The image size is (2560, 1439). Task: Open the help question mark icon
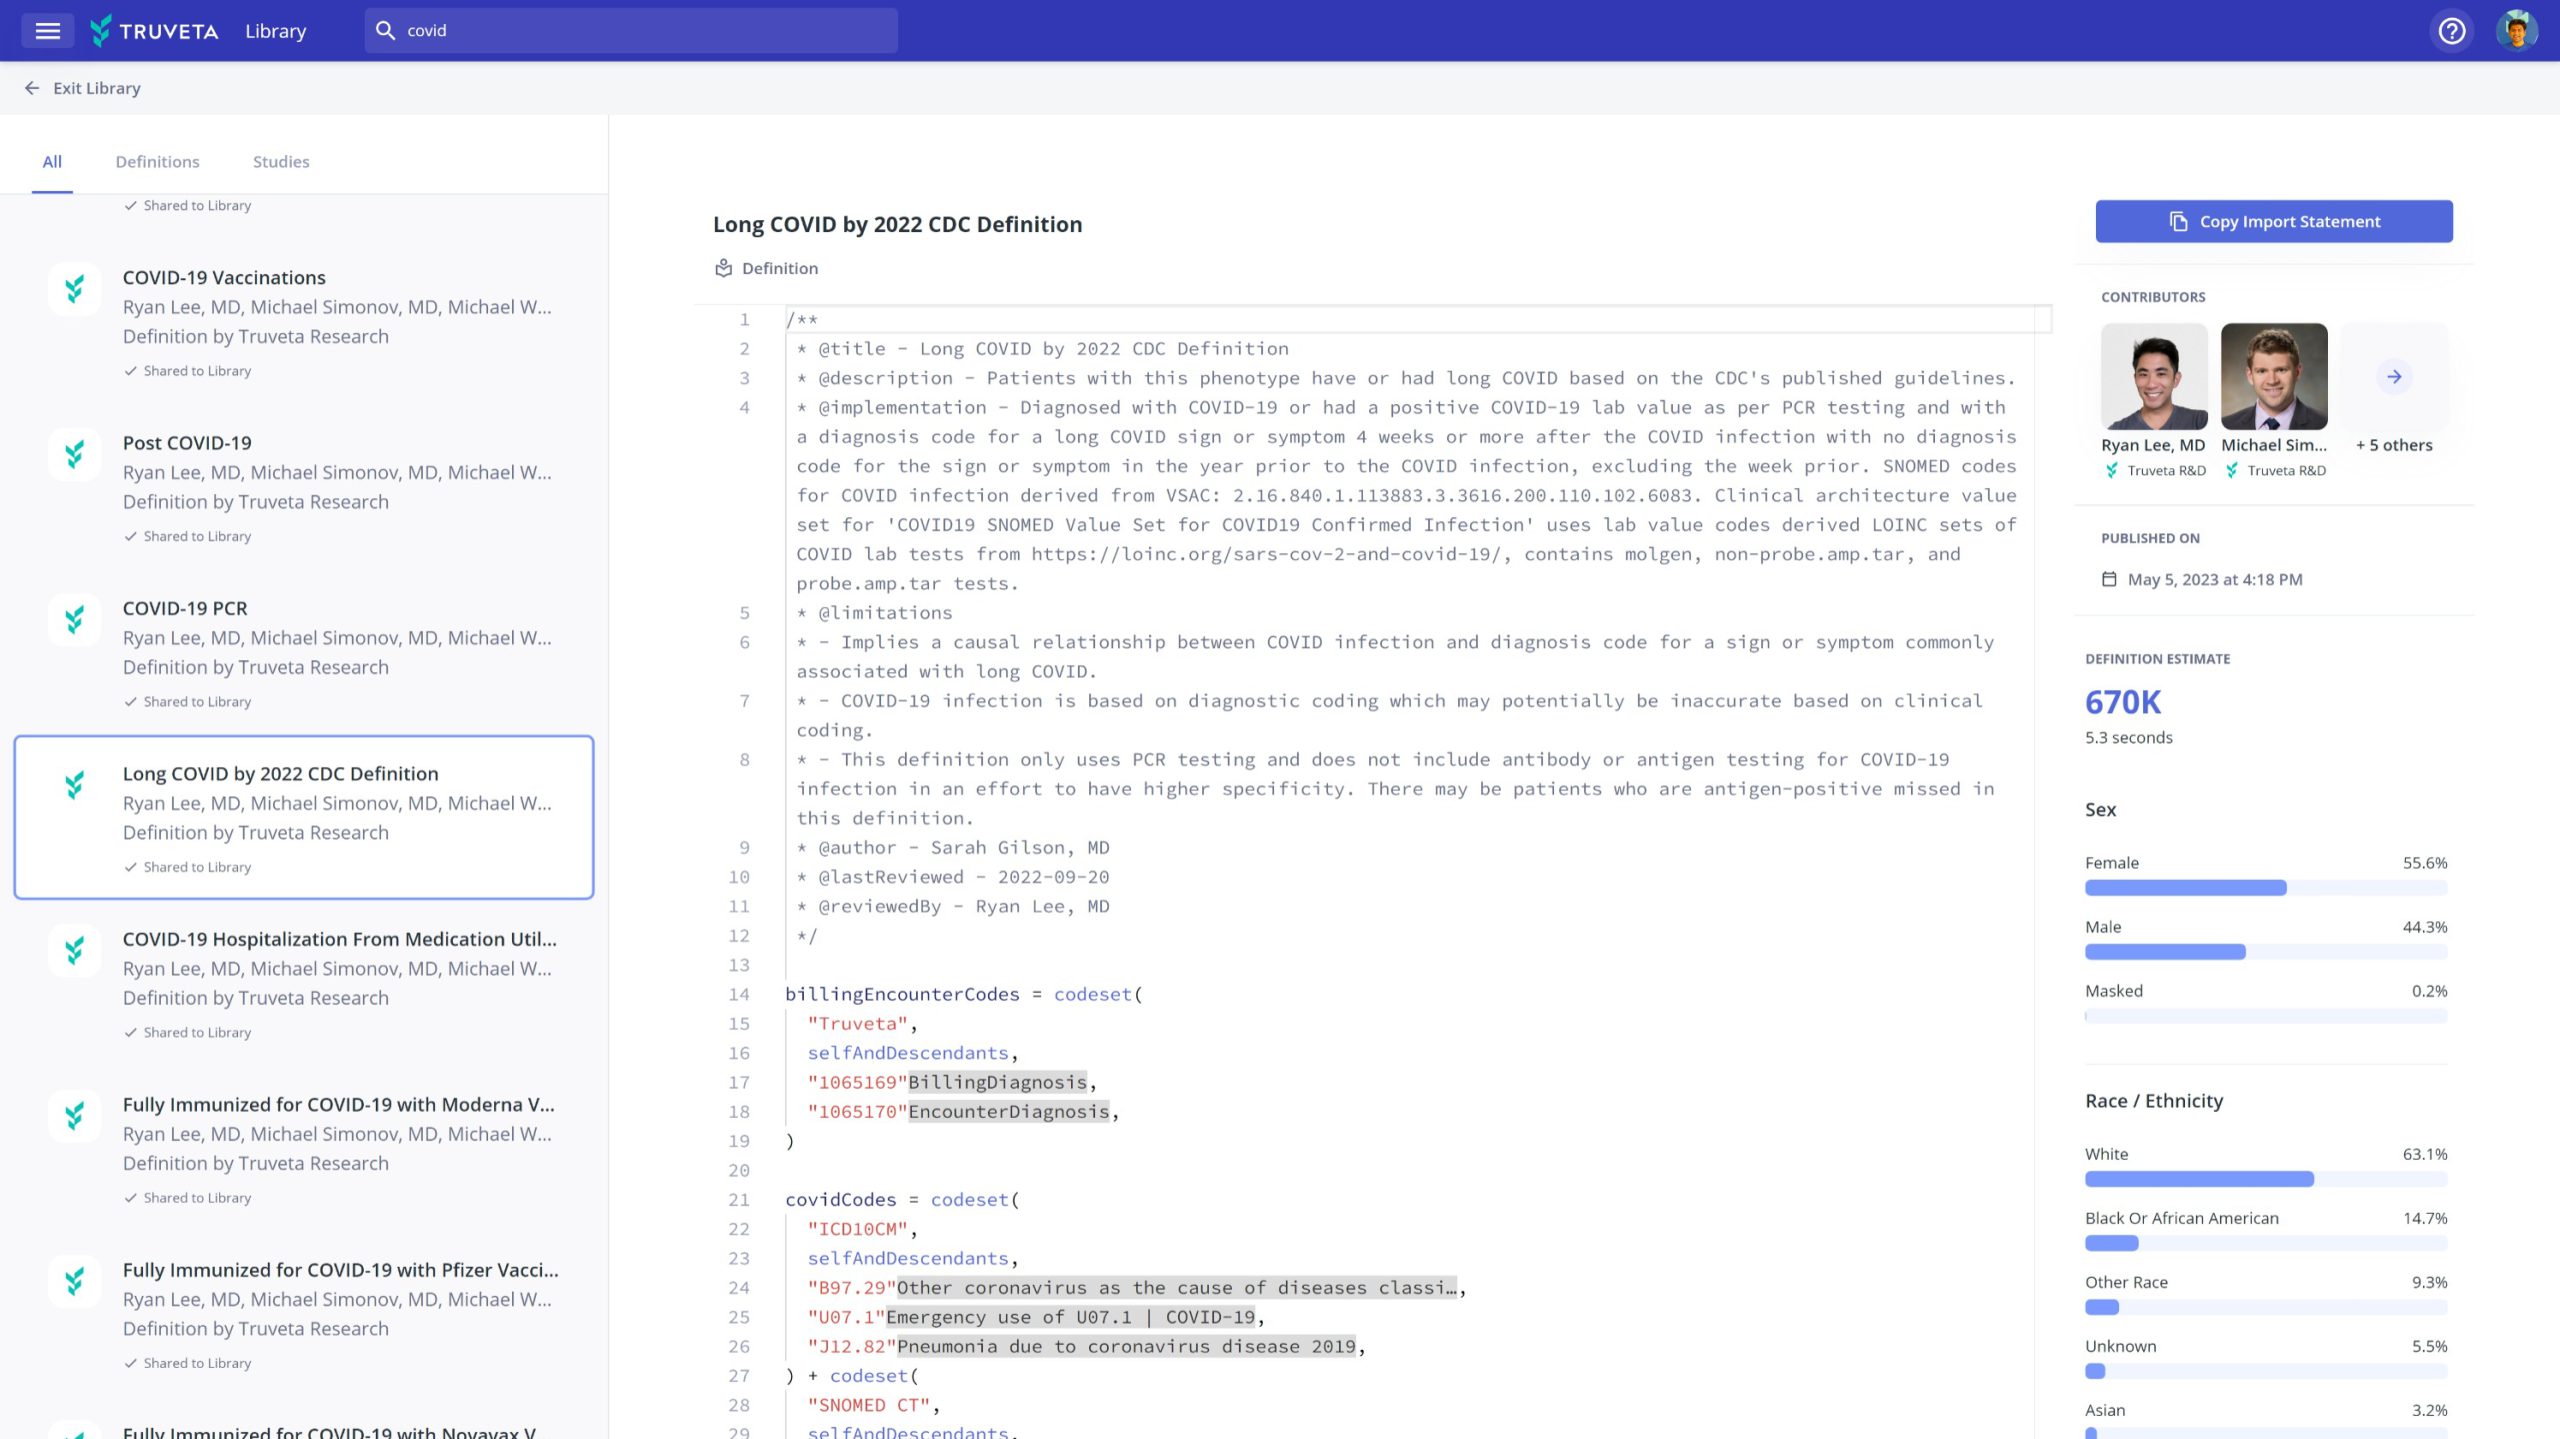click(x=2452, y=31)
